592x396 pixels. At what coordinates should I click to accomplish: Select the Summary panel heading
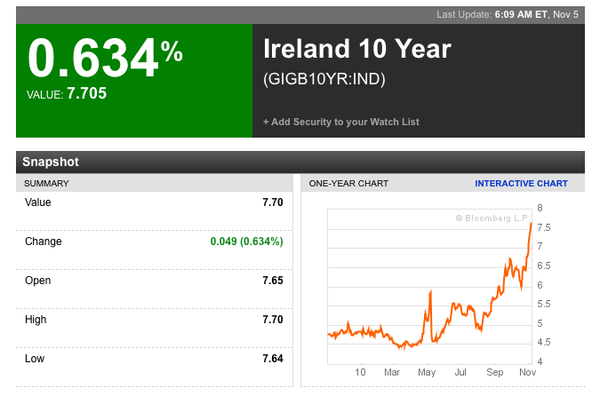[x=46, y=183]
